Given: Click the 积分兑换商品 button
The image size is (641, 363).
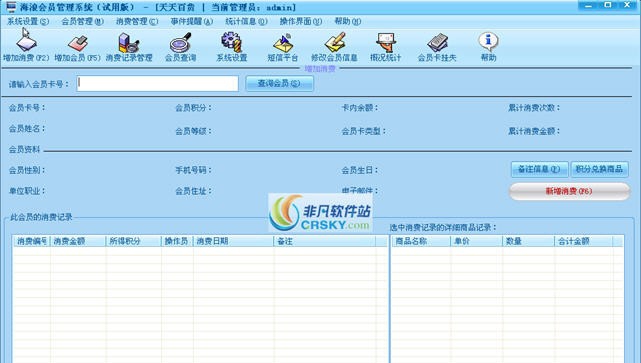Looking at the screenshot, I should point(599,169).
